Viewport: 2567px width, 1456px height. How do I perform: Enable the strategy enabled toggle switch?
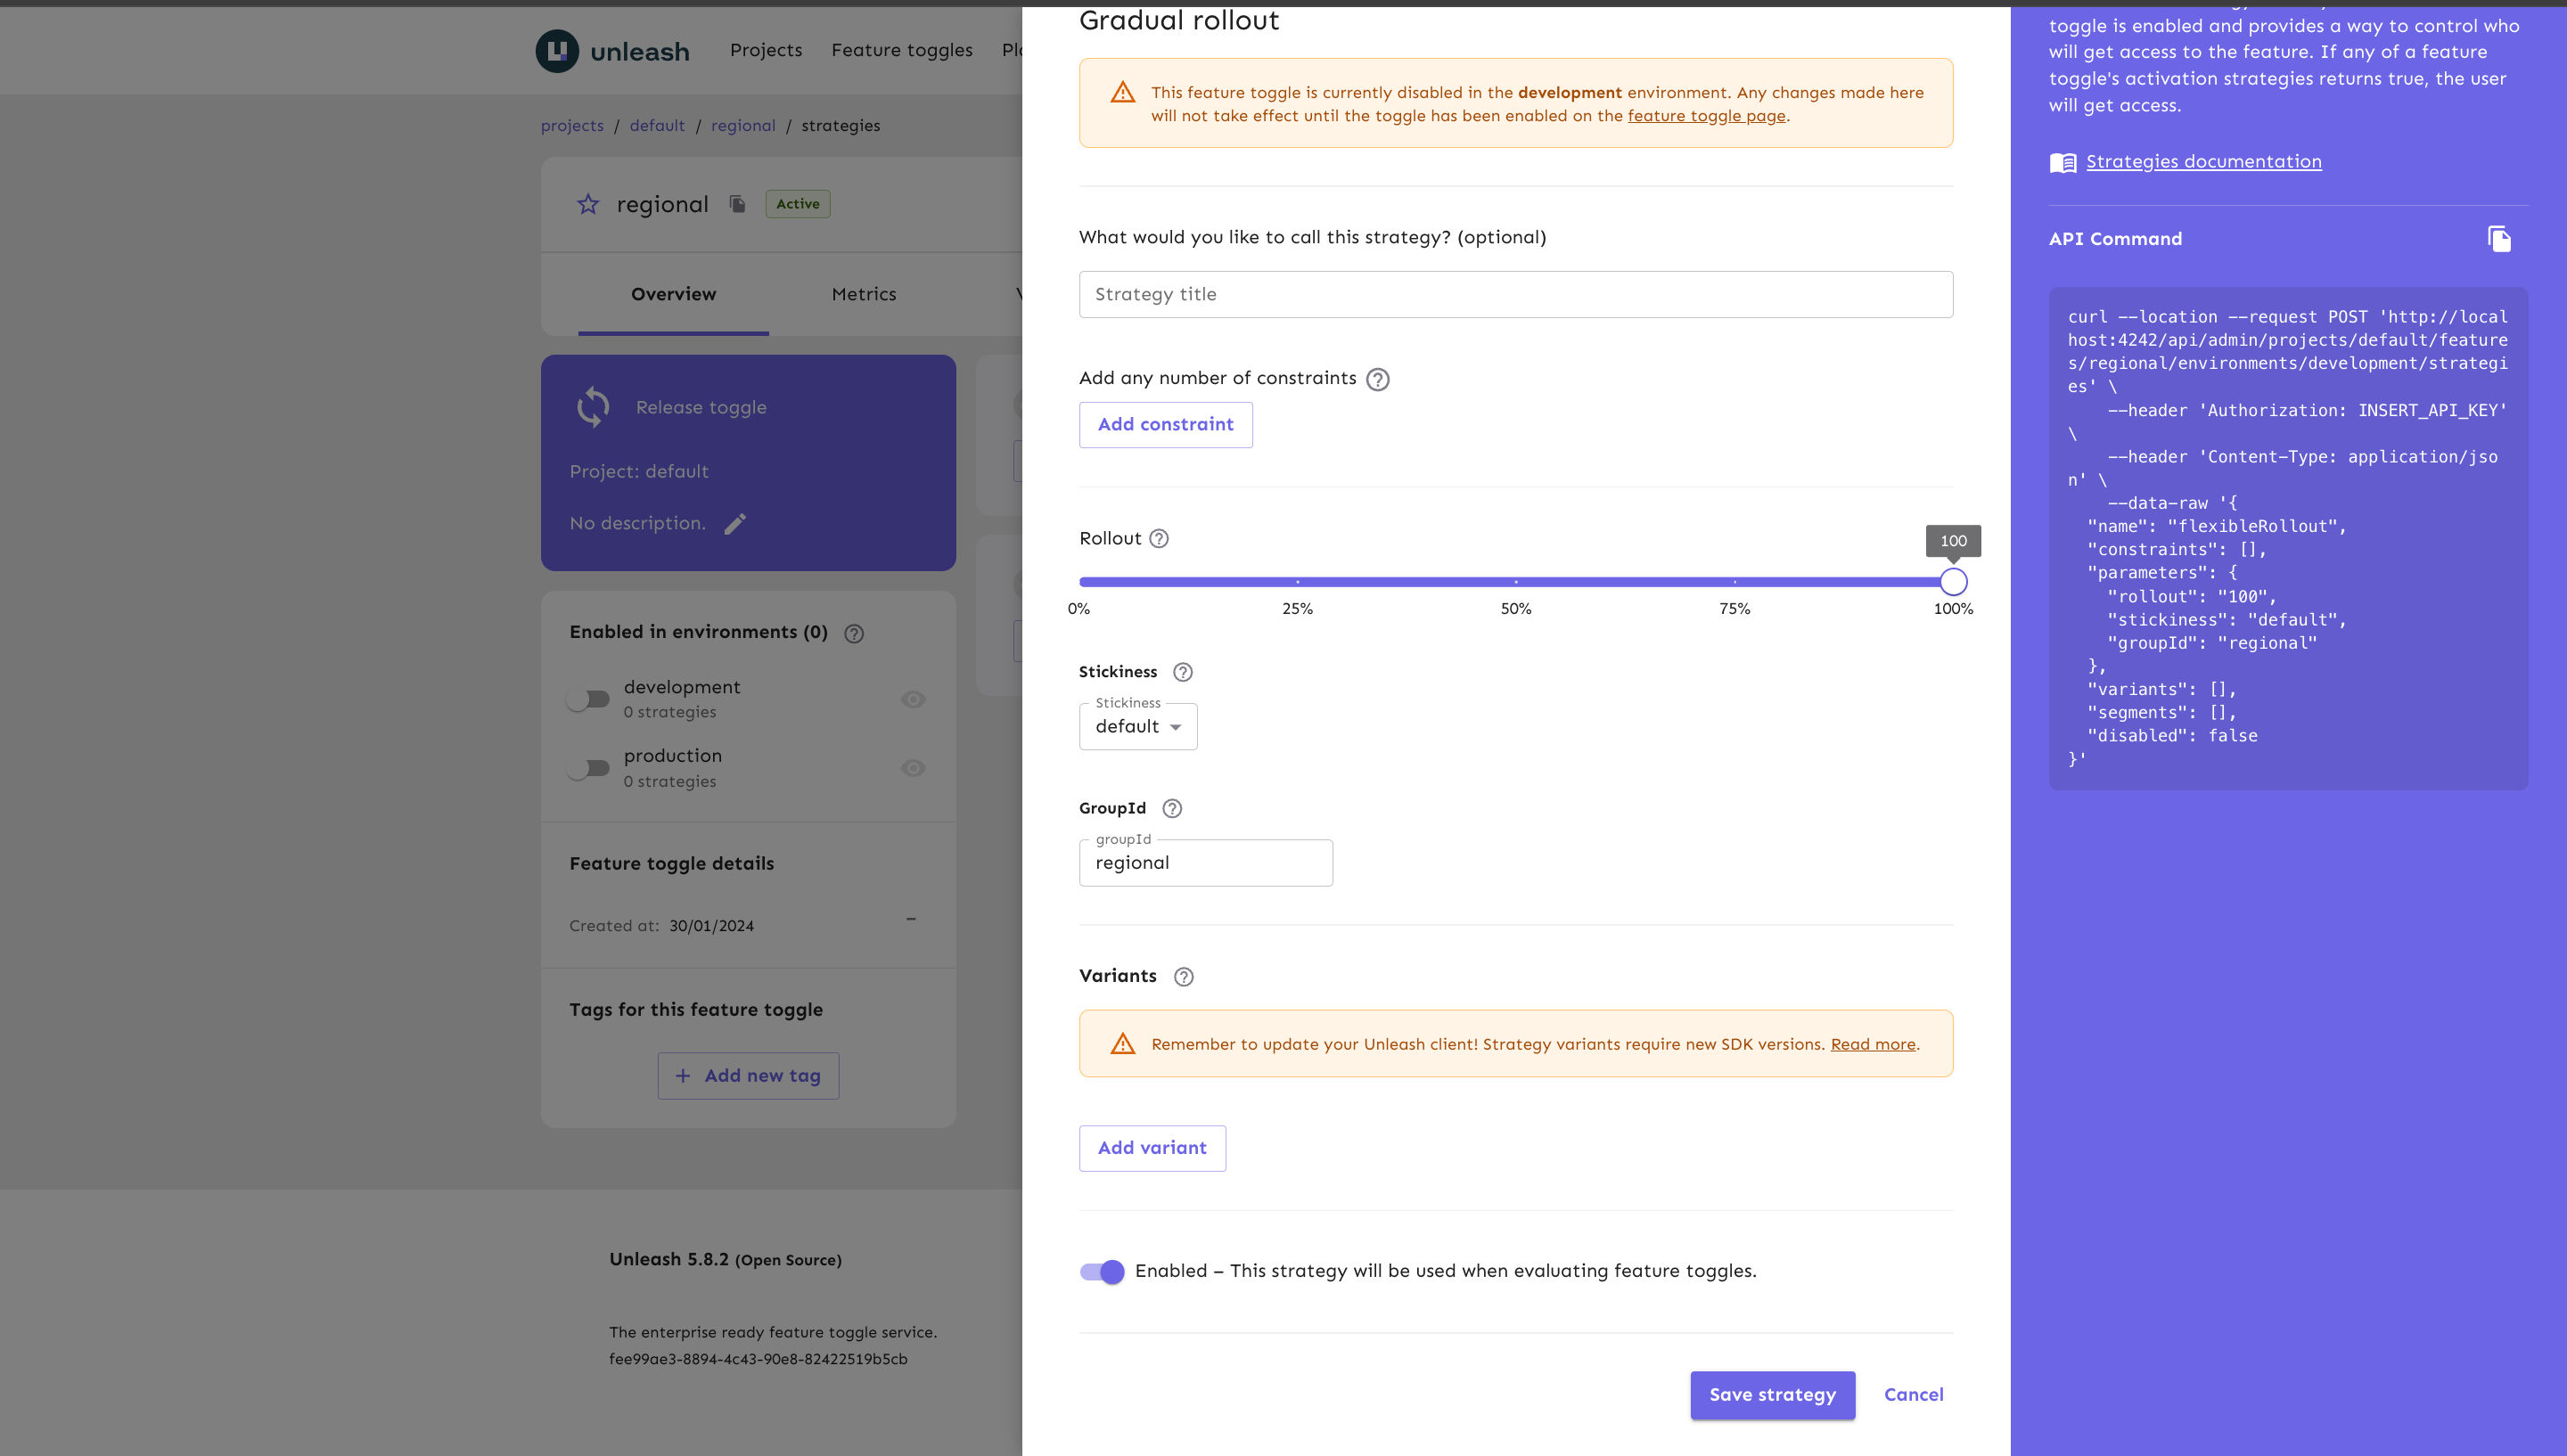click(x=1102, y=1269)
